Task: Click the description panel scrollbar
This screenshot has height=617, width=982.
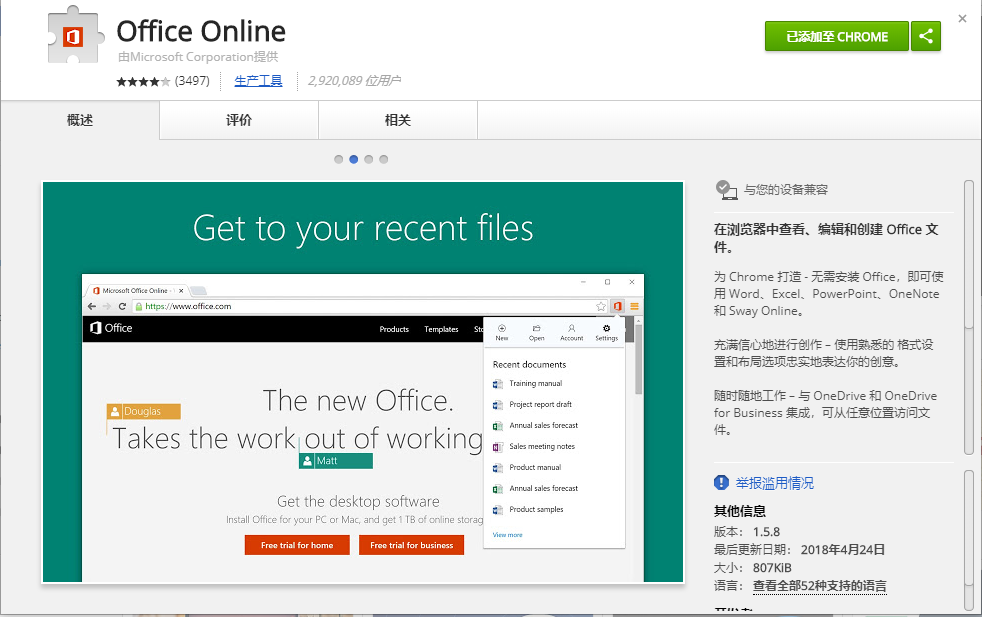Action: coord(969,318)
